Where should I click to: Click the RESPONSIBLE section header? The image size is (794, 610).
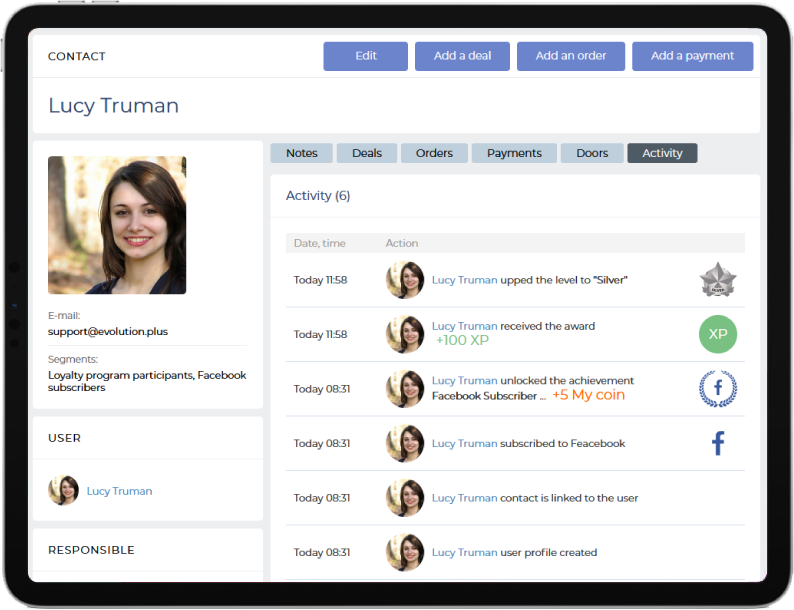91,550
